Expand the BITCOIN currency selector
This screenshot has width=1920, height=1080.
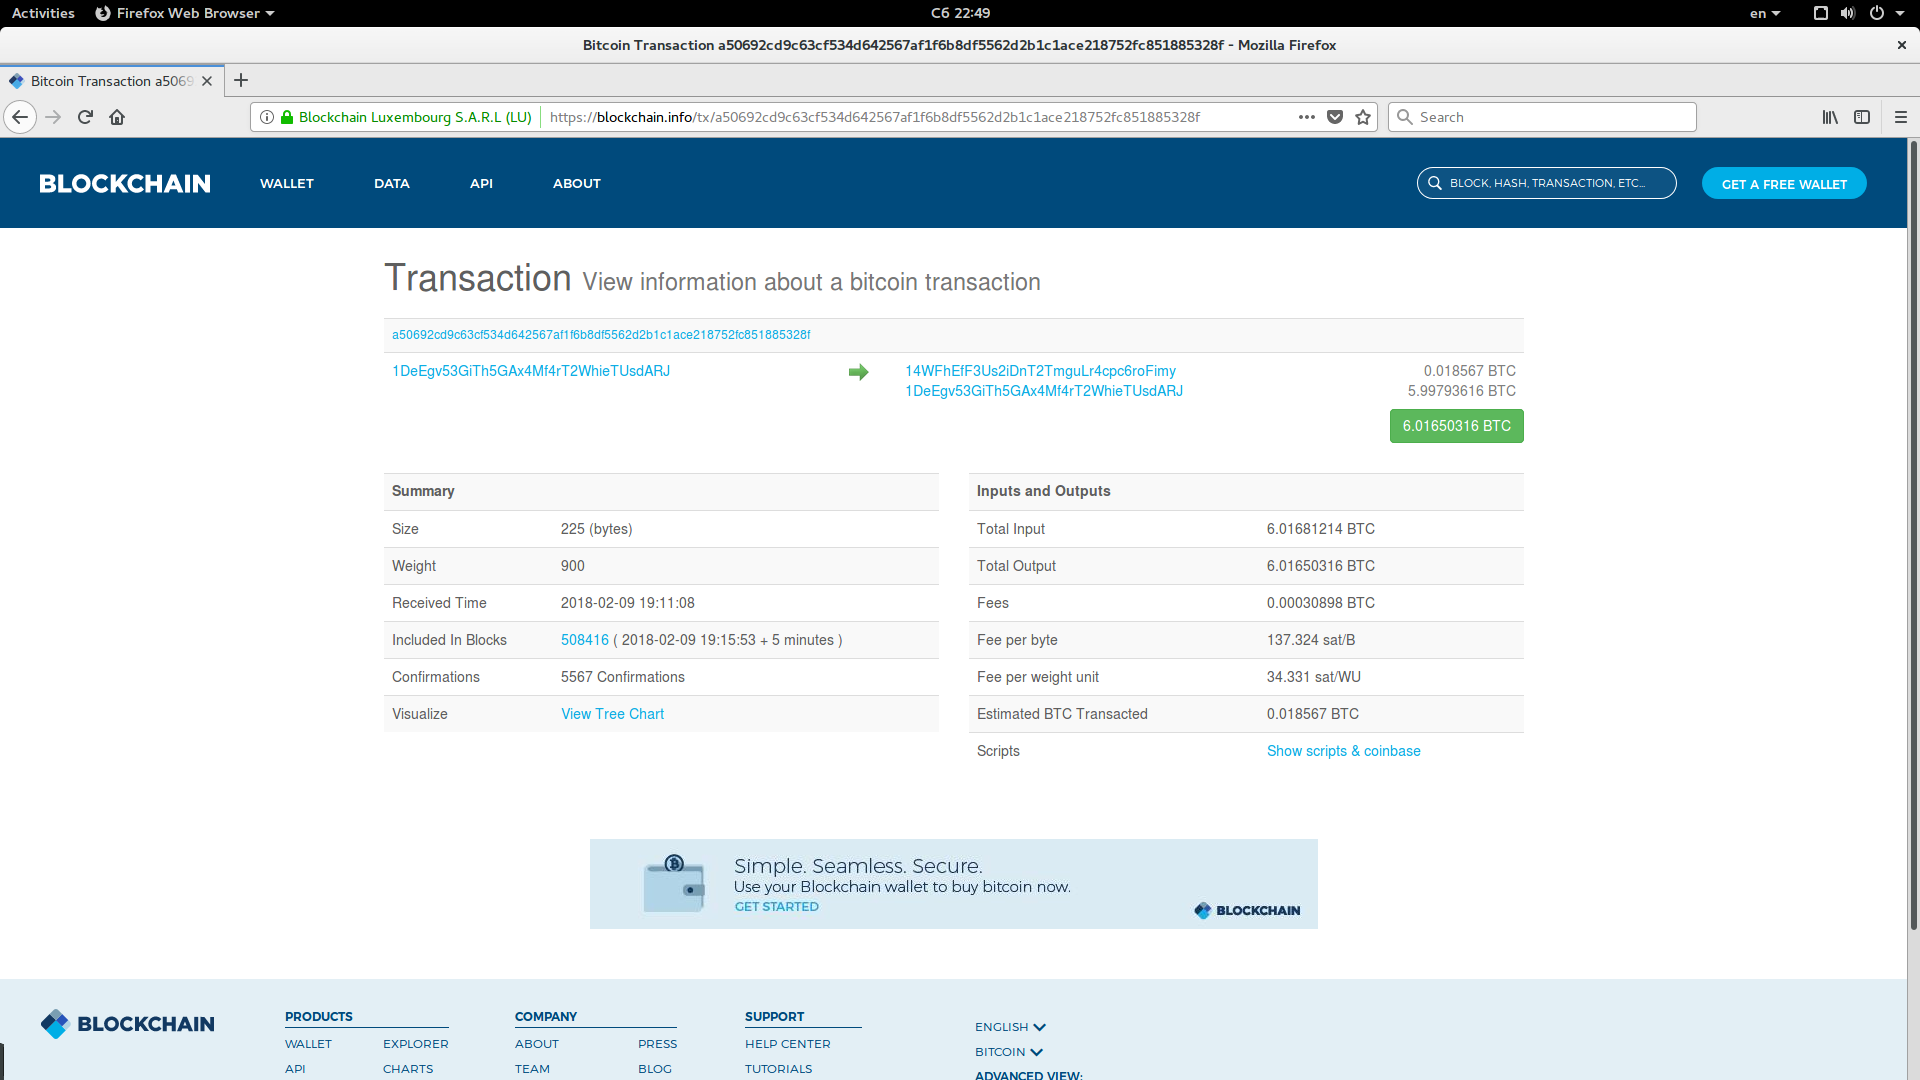tap(1009, 1052)
